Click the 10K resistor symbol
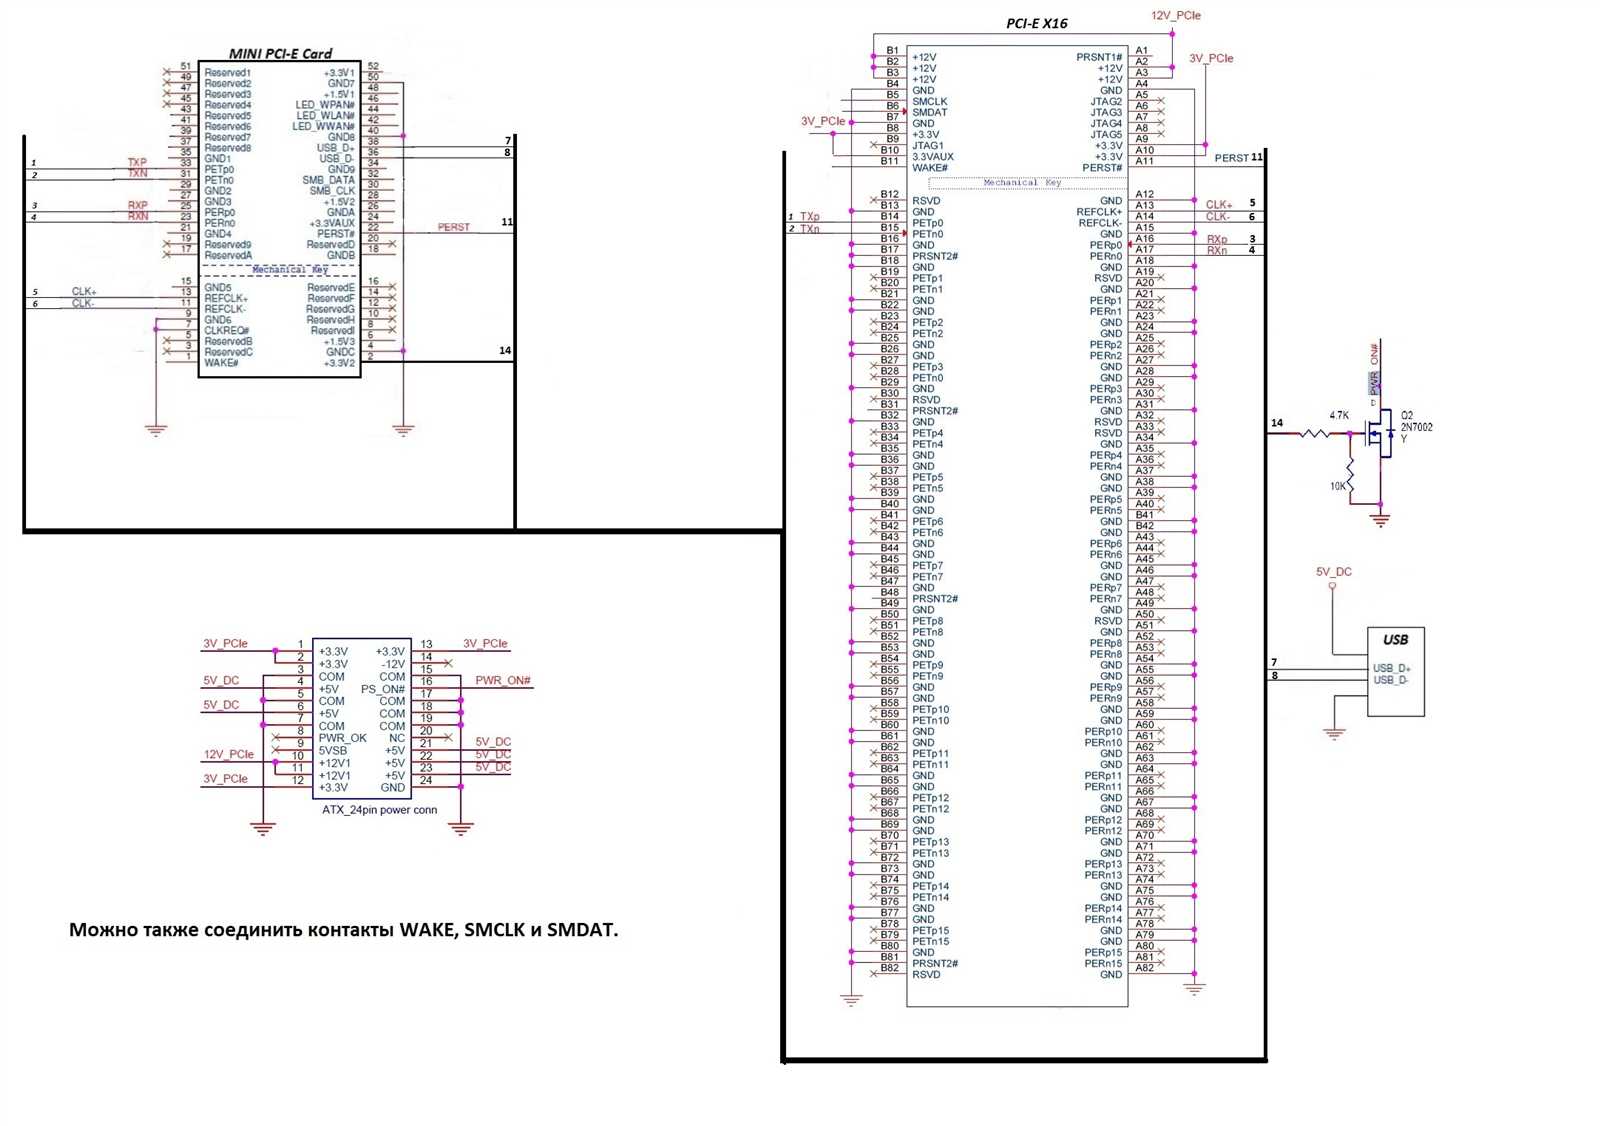1600x1126 pixels. (1350, 473)
